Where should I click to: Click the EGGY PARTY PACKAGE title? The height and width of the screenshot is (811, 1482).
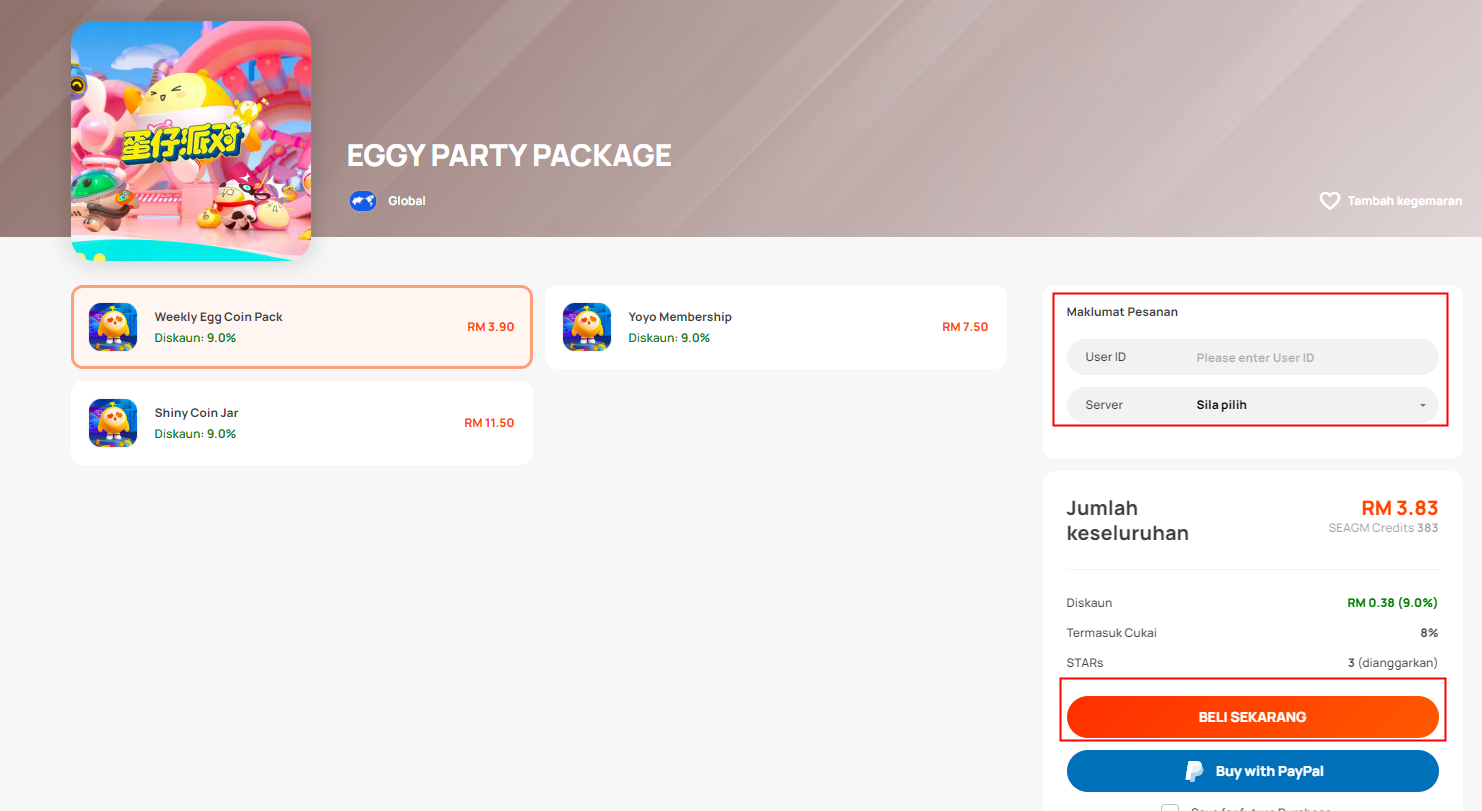tap(509, 155)
